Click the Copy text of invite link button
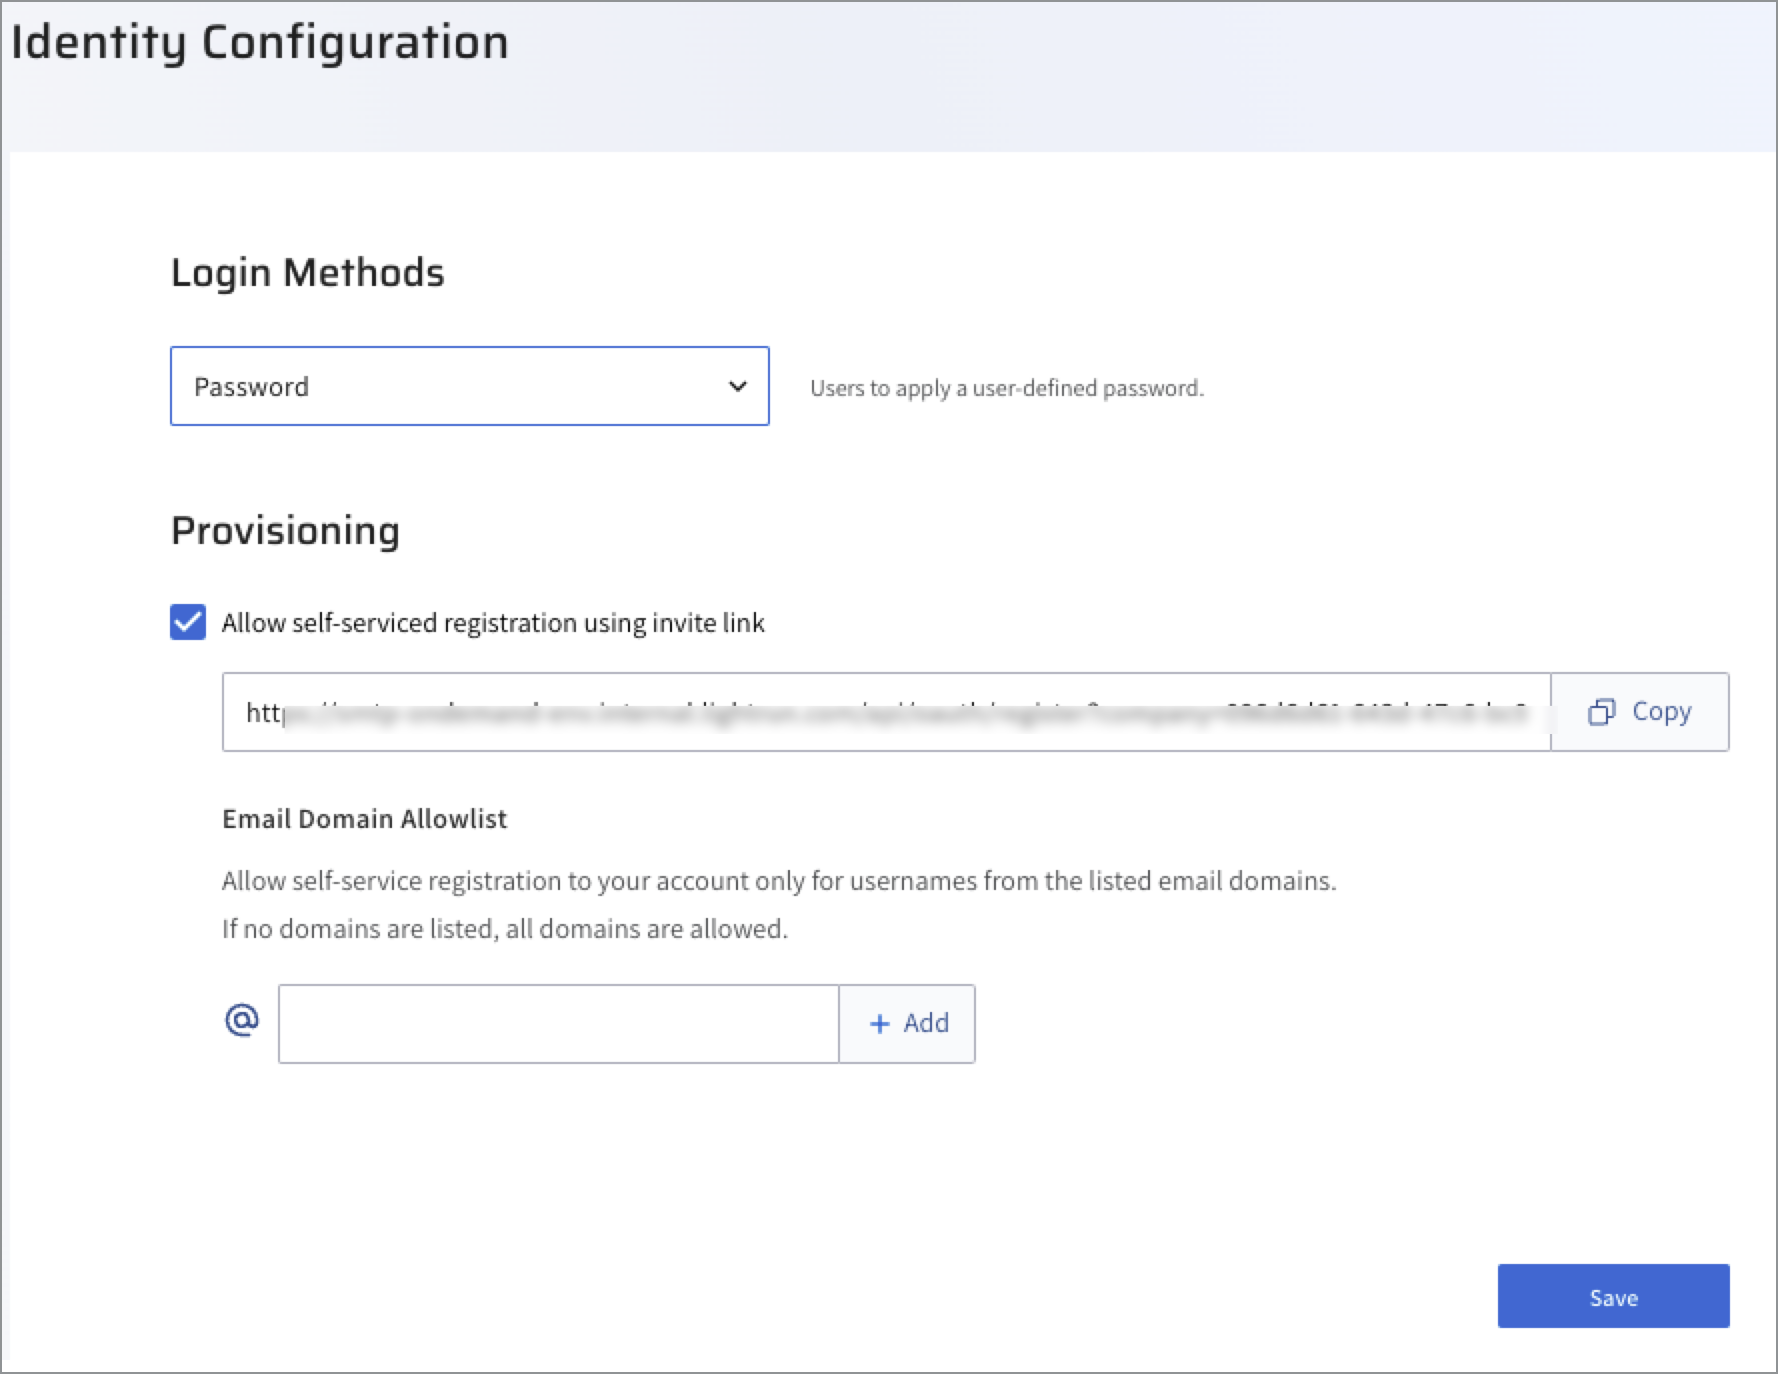This screenshot has height=1374, width=1778. pos(1661,712)
